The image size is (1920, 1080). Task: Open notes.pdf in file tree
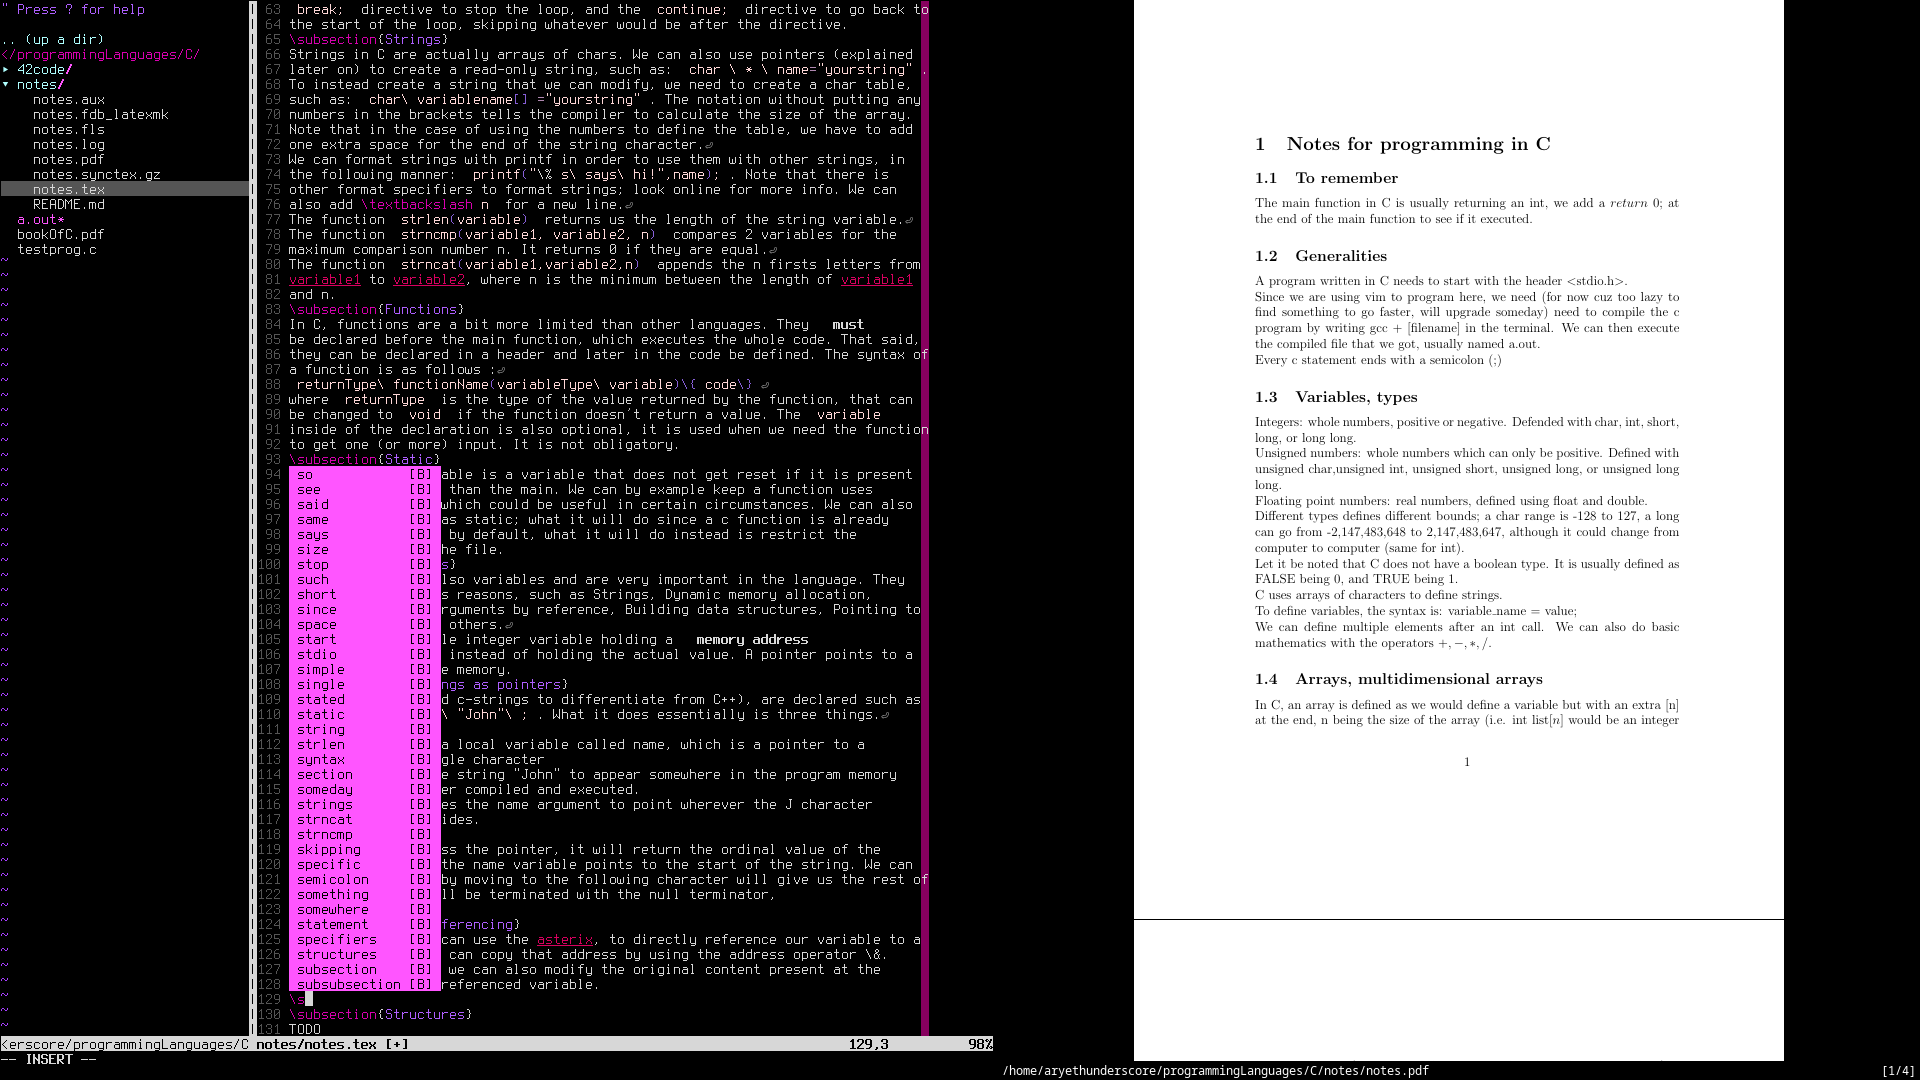[68, 160]
